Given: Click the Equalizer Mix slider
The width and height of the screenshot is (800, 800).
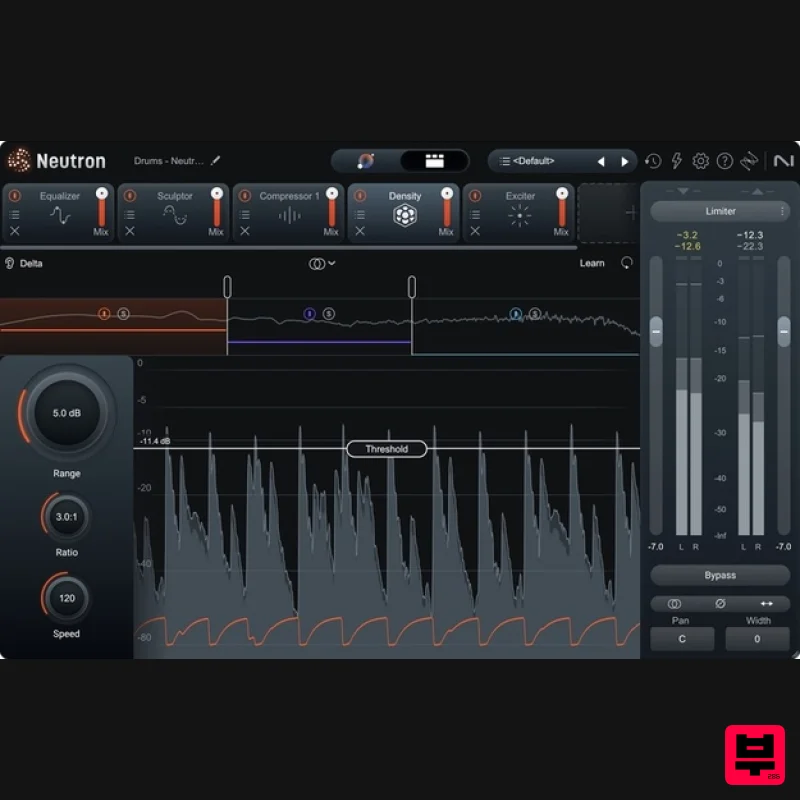Looking at the screenshot, I should click(x=102, y=208).
